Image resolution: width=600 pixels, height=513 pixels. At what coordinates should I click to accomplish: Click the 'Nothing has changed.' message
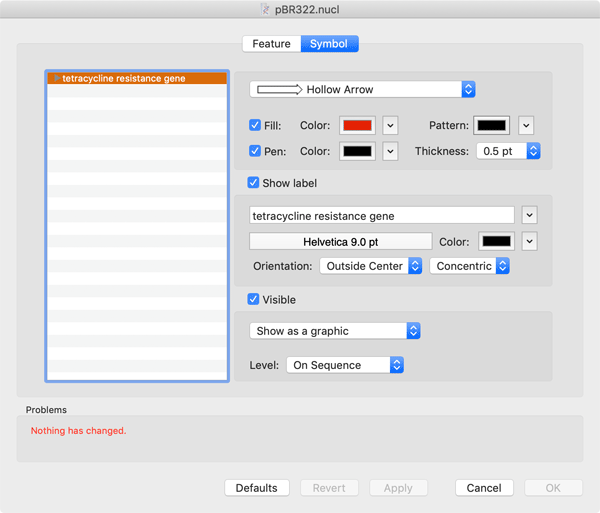pyautogui.click(x=78, y=431)
